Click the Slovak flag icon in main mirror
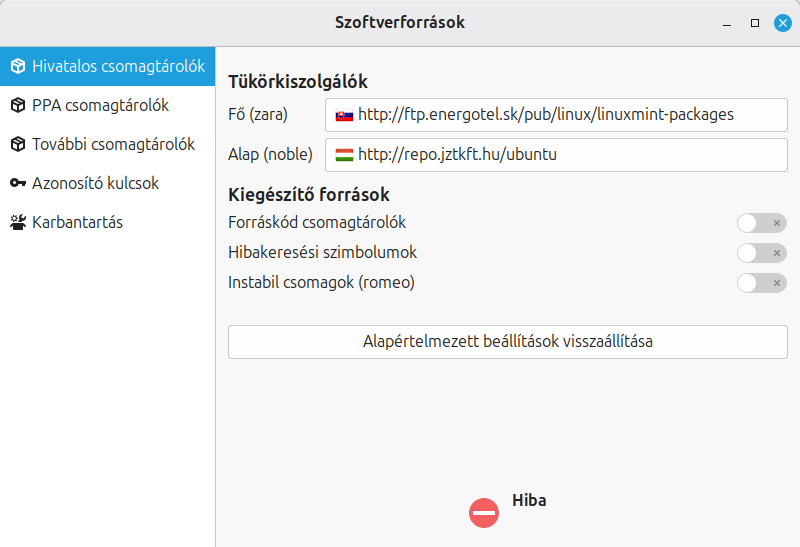Image resolution: width=800 pixels, height=547 pixels. (344, 115)
